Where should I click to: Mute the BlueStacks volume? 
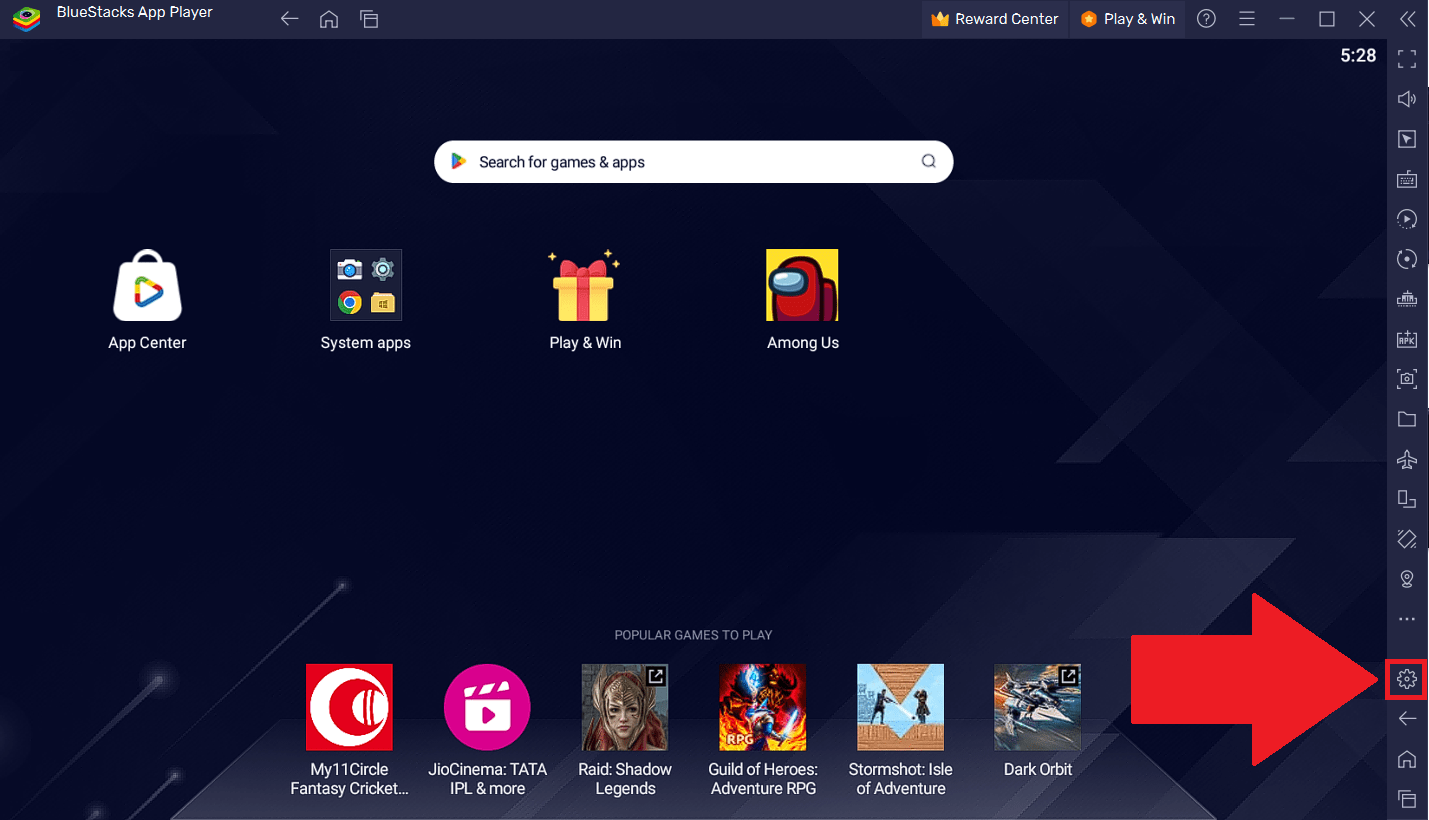(1407, 99)
